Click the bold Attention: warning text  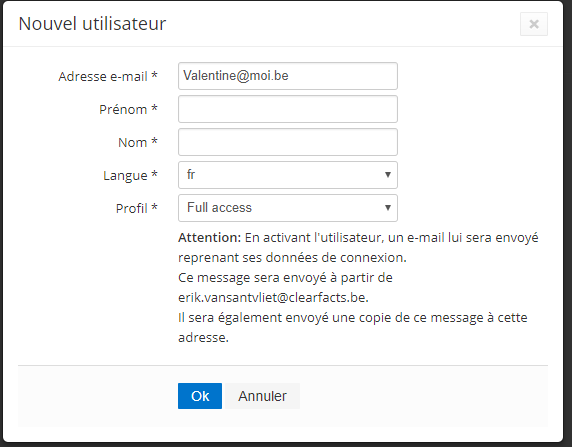tap(209, 238)
